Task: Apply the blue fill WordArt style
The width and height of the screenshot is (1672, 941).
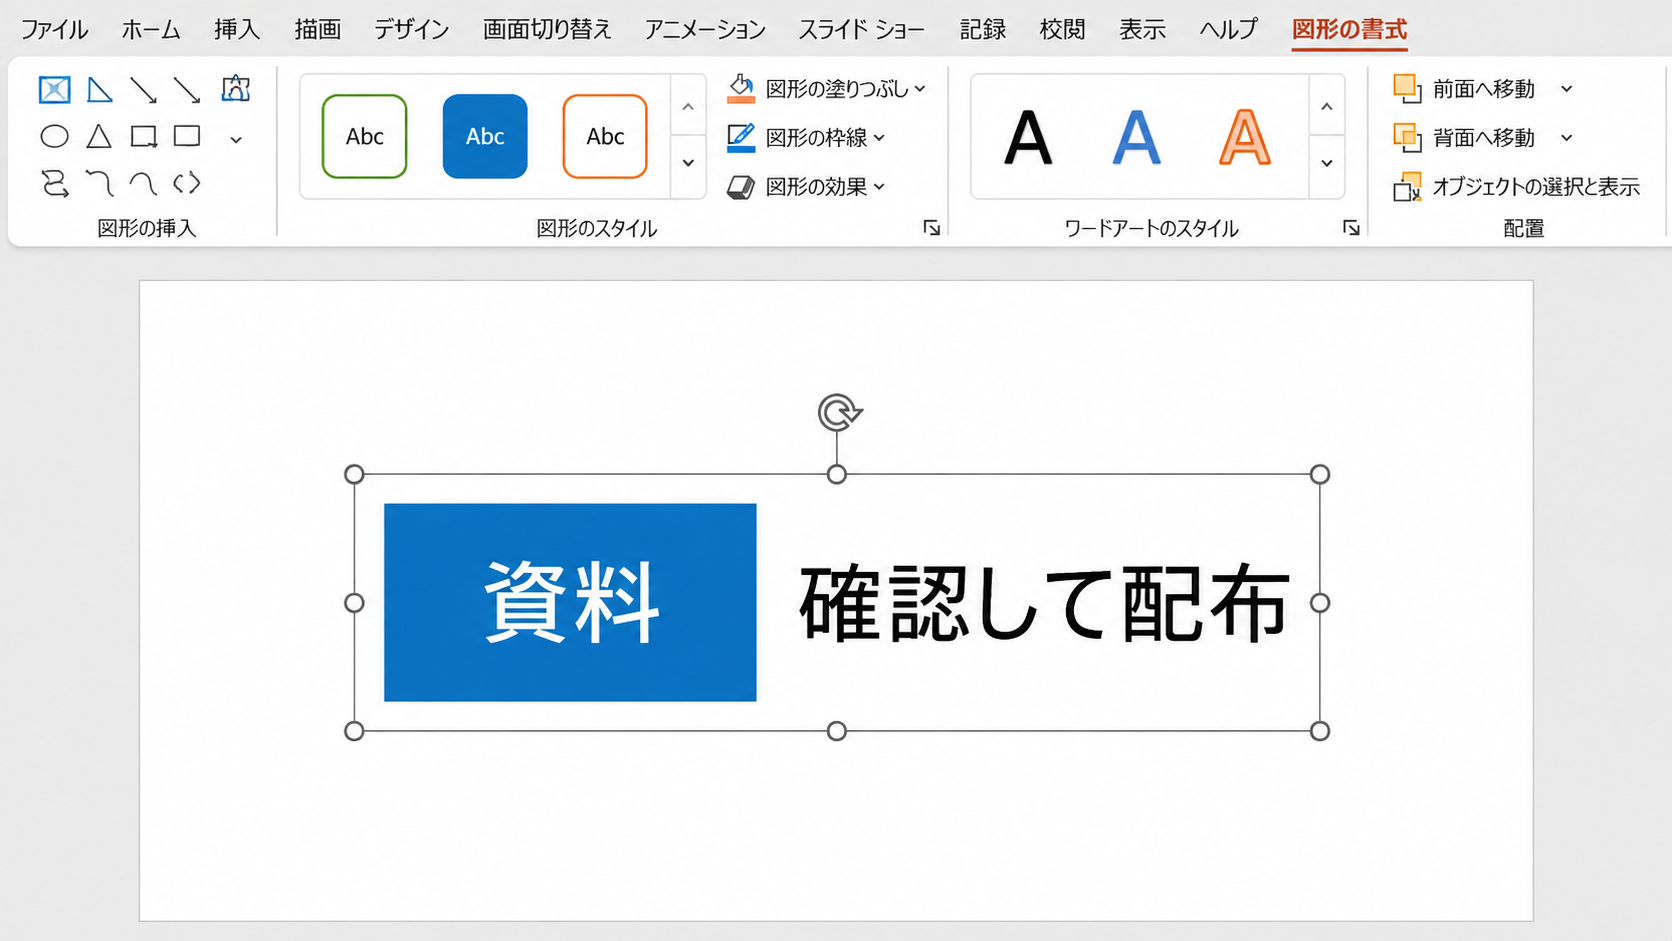Action: (x=1137, y=137)
